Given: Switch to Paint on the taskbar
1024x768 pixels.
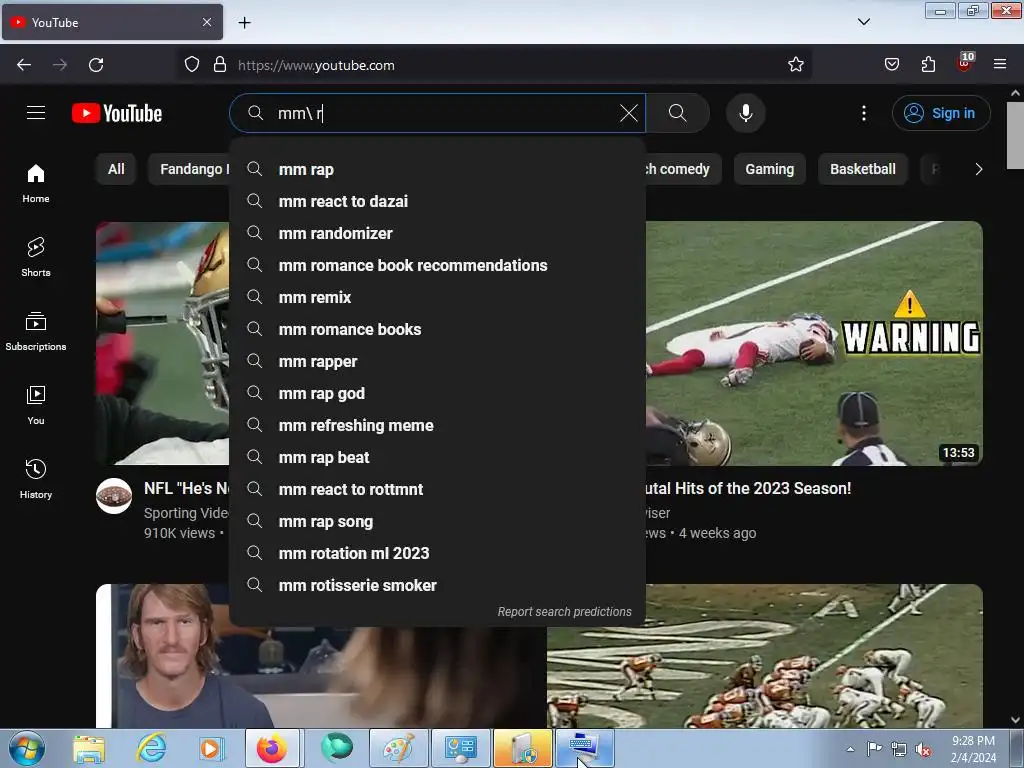Looking at the screenshot, I should pos(398,748).
